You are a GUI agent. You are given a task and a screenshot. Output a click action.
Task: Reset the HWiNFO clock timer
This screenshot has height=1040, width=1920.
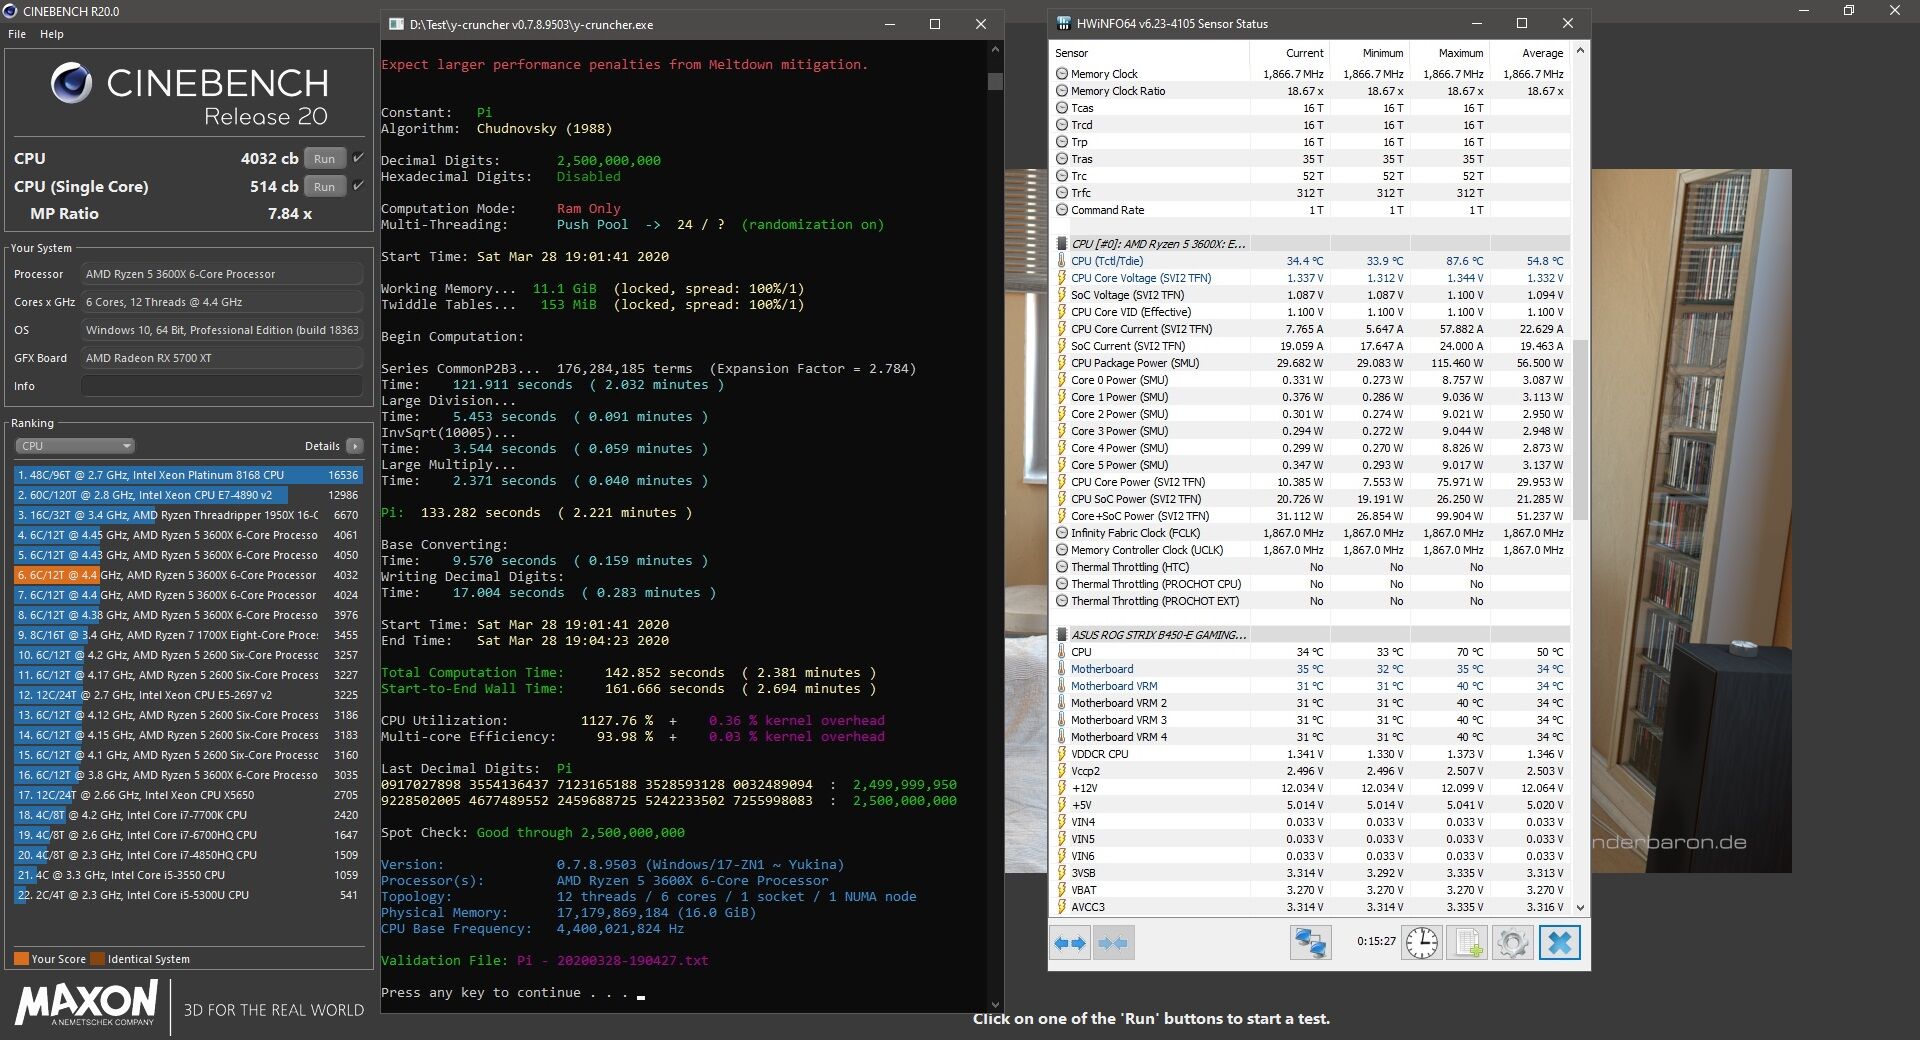(x=1421, y=943)
